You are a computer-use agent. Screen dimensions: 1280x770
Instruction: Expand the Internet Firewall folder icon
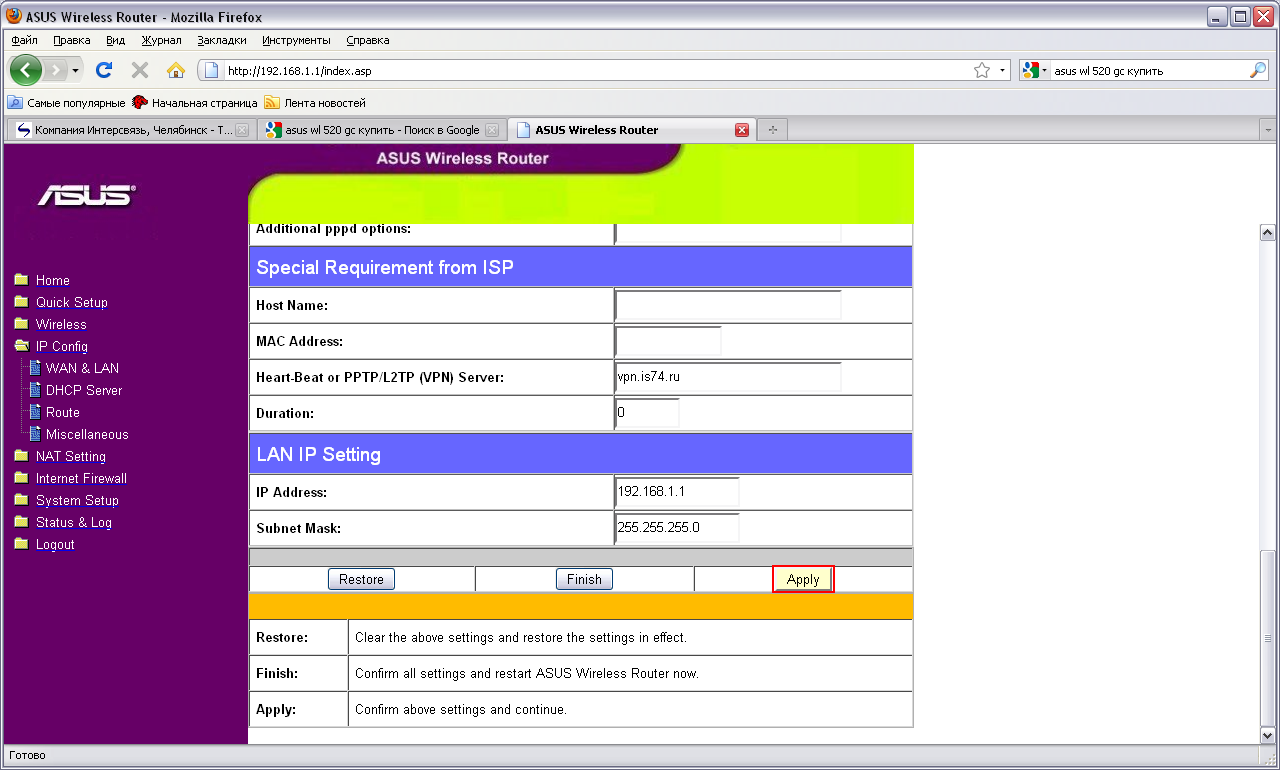21,478
